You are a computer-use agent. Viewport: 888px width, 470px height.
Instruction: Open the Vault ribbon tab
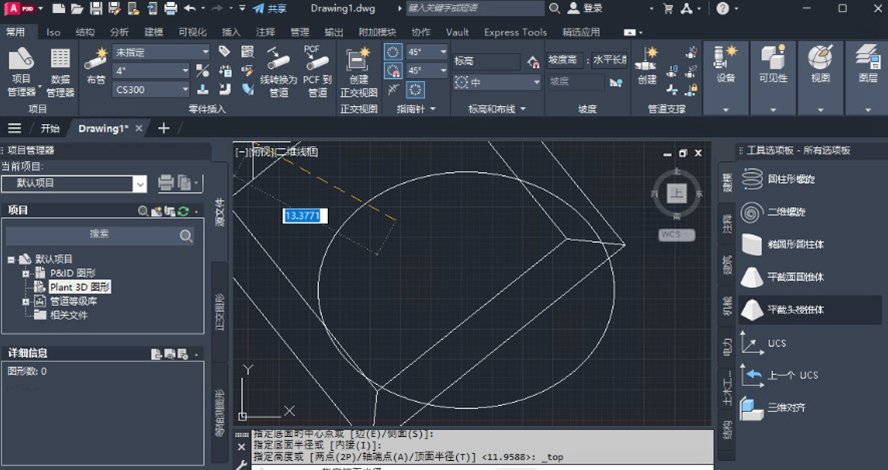[457, 32]
